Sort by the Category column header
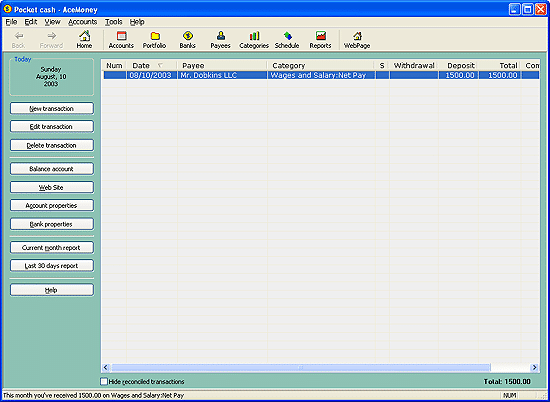The width and height of the screenshot is (550, 402). click(x=321, y=66)
